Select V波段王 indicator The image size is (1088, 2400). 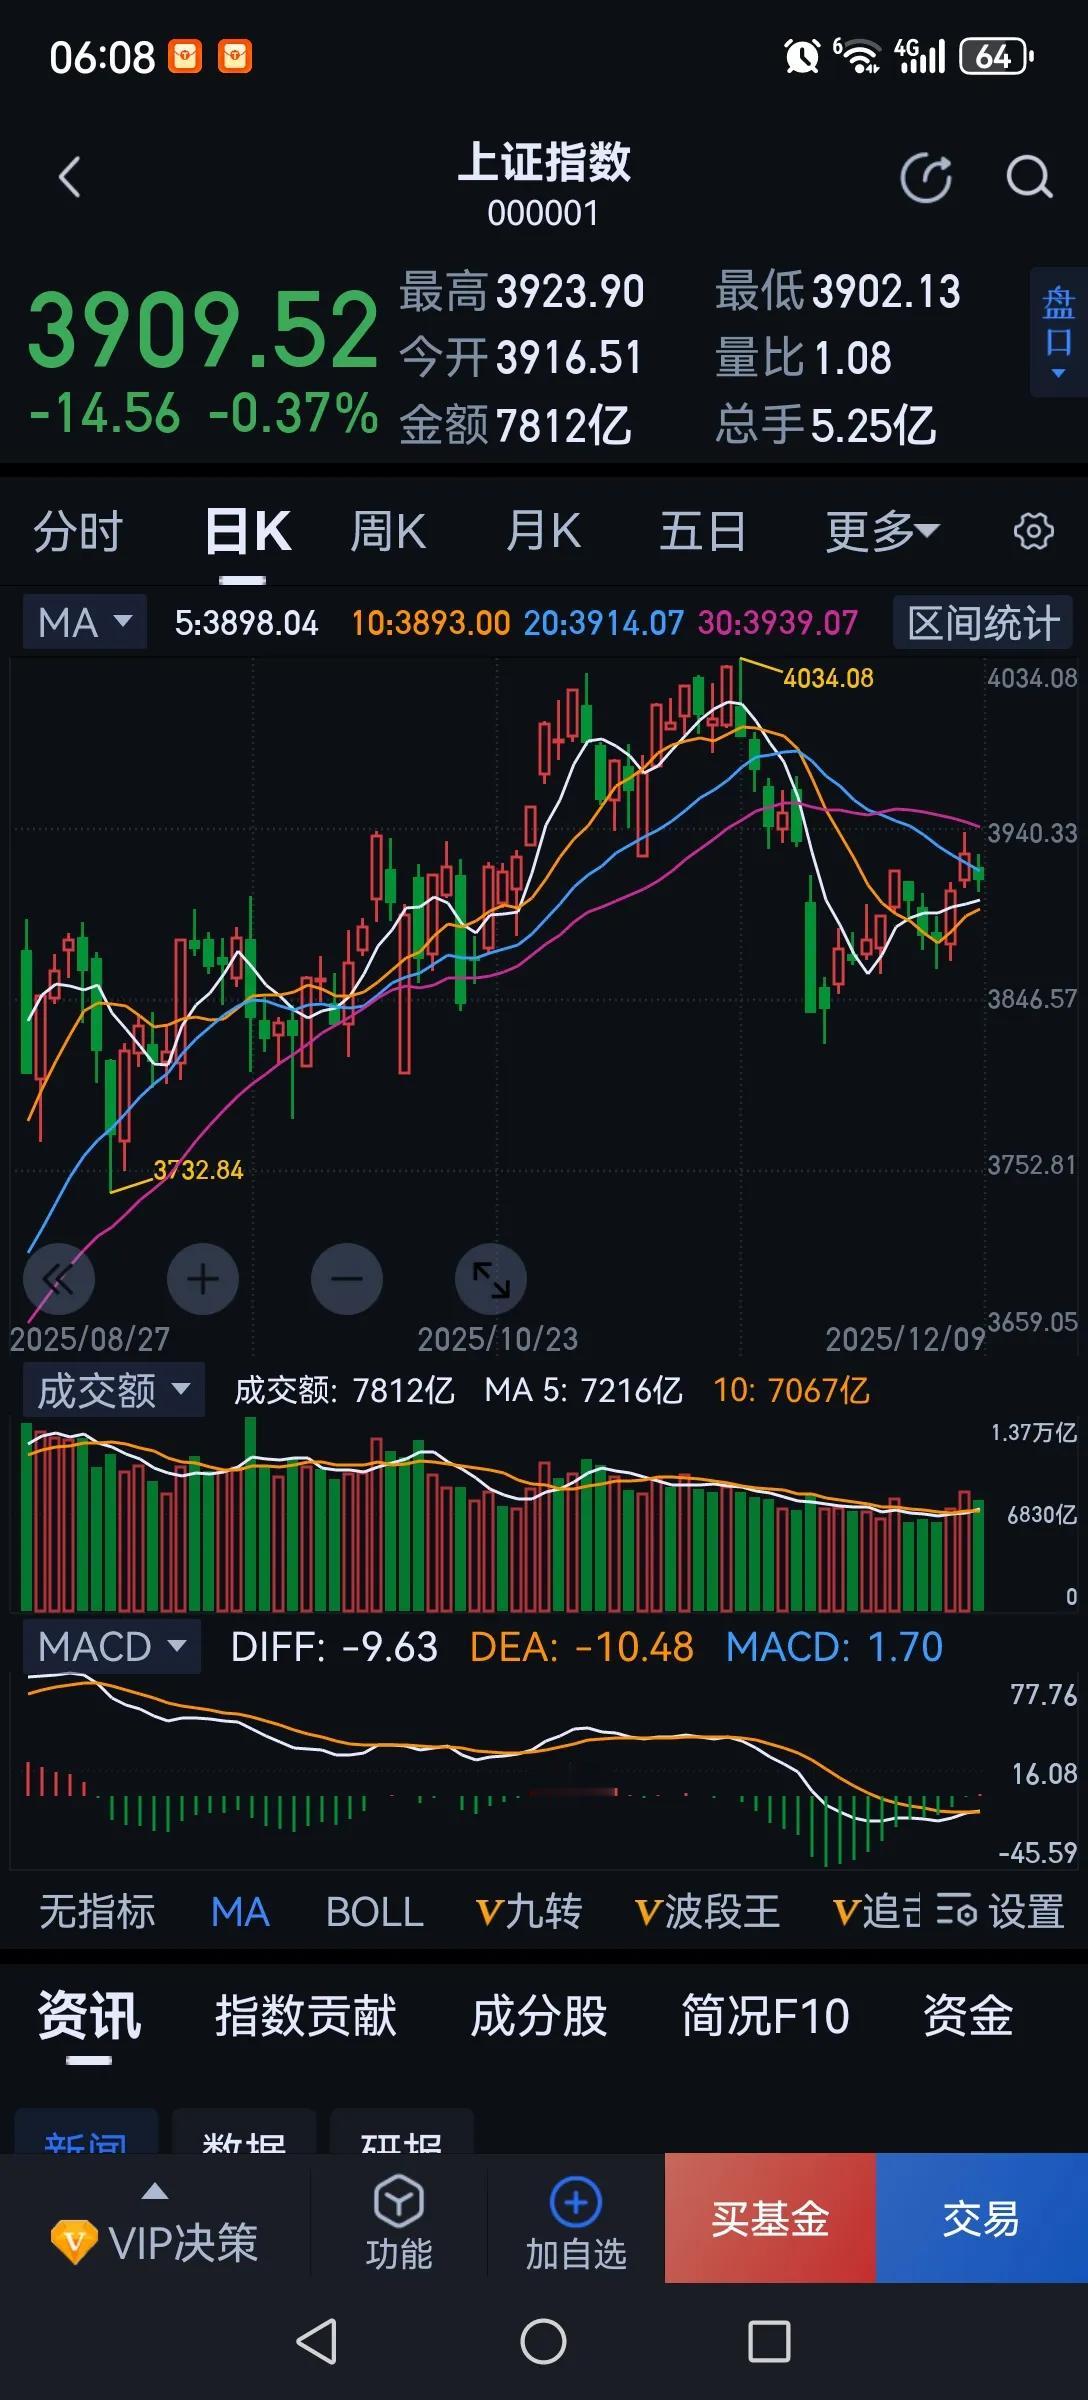tap(707, 1911)
